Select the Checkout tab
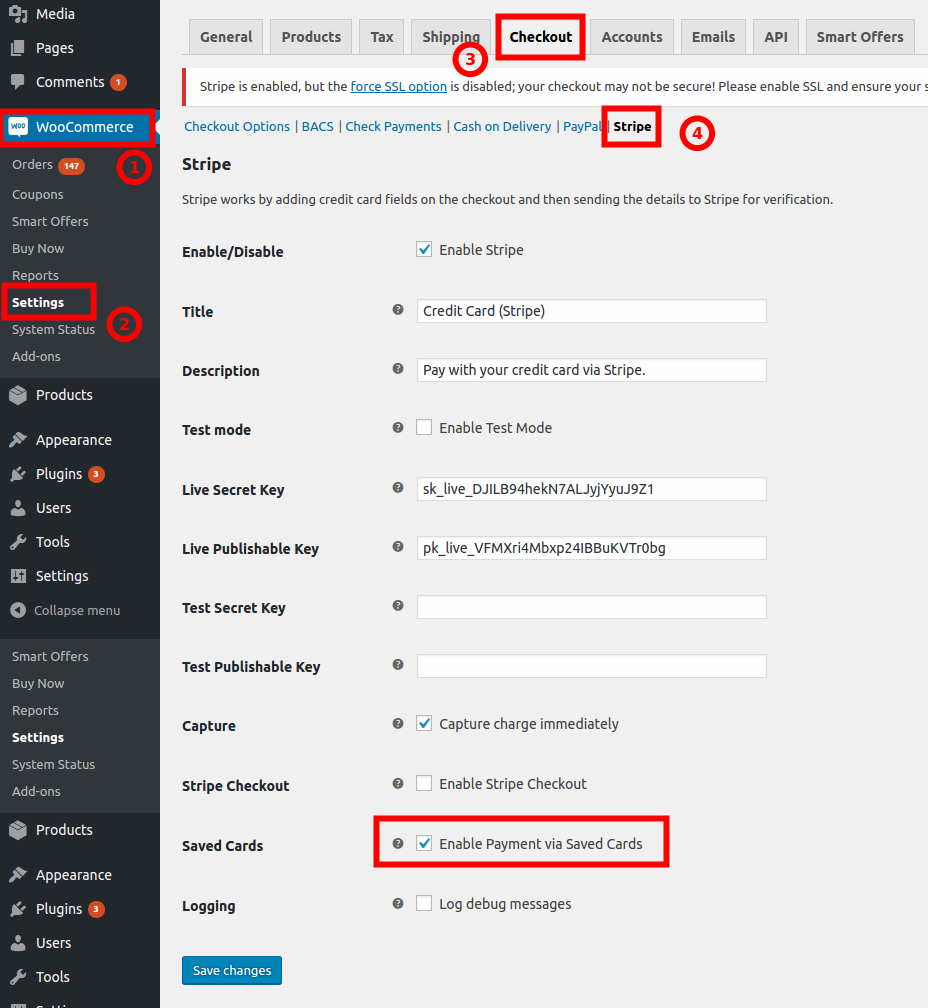Image resolution: width=928 pixels, height=1008 pixels. click(540, 37)
